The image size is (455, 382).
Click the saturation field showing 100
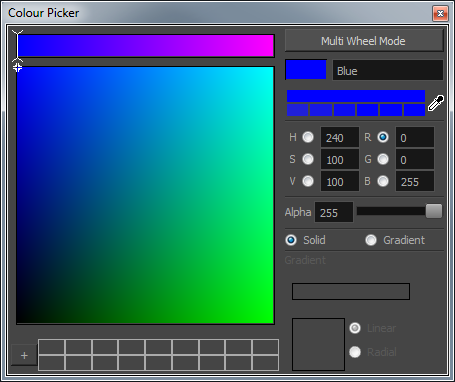(340, 159)
